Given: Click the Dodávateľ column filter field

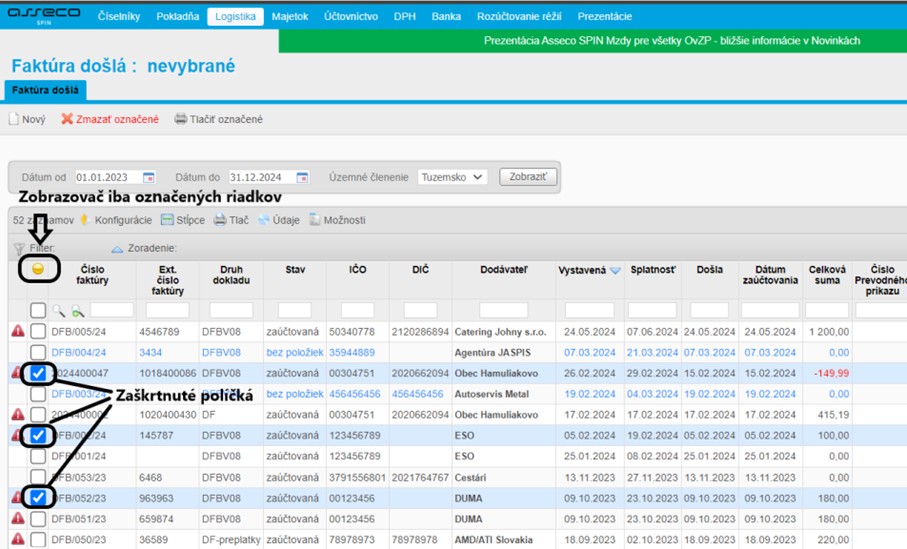Looking at the screenshot, I should point(503,311).
